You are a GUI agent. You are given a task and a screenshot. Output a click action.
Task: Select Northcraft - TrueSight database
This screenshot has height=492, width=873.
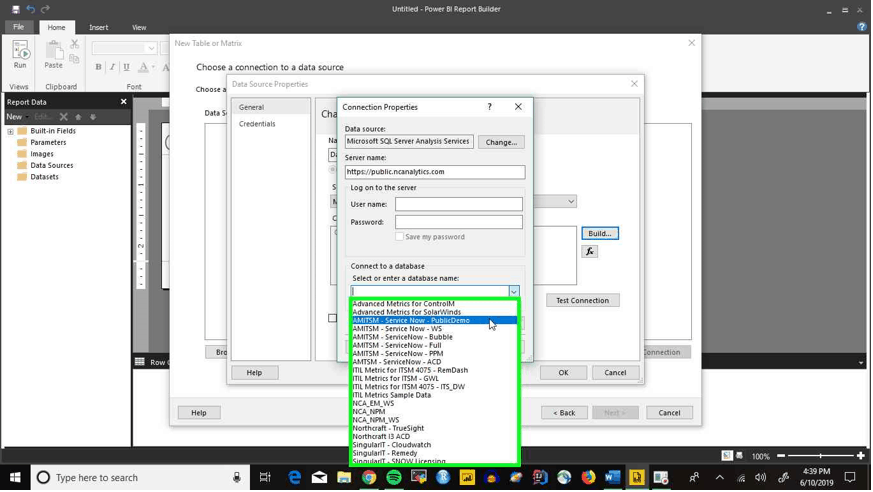tap(434, 429)
